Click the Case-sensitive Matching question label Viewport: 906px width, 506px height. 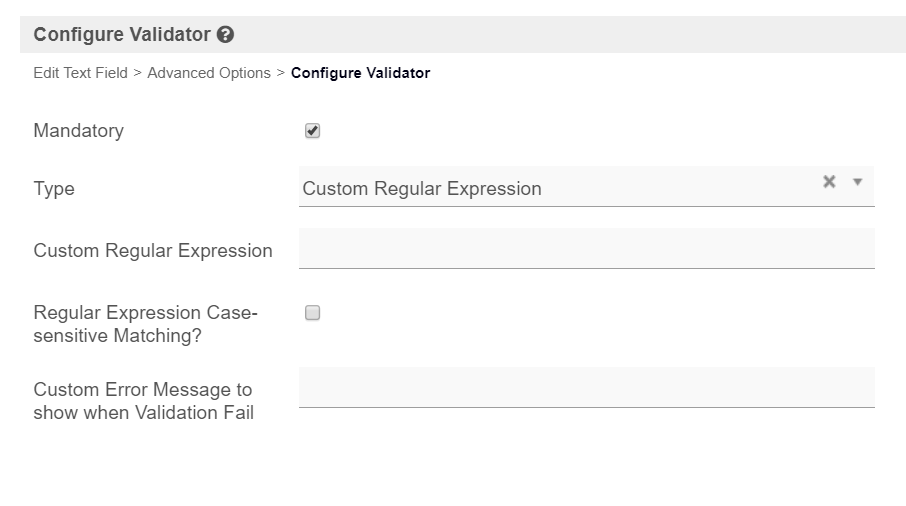coord(146,324)
